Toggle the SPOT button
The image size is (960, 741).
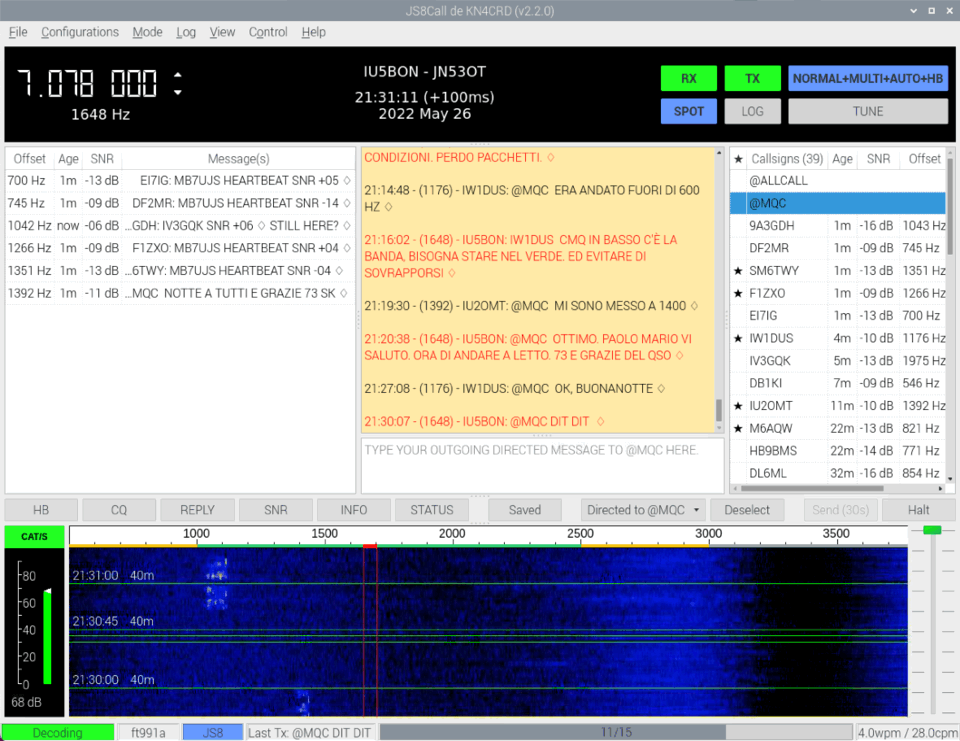[689, 111]
